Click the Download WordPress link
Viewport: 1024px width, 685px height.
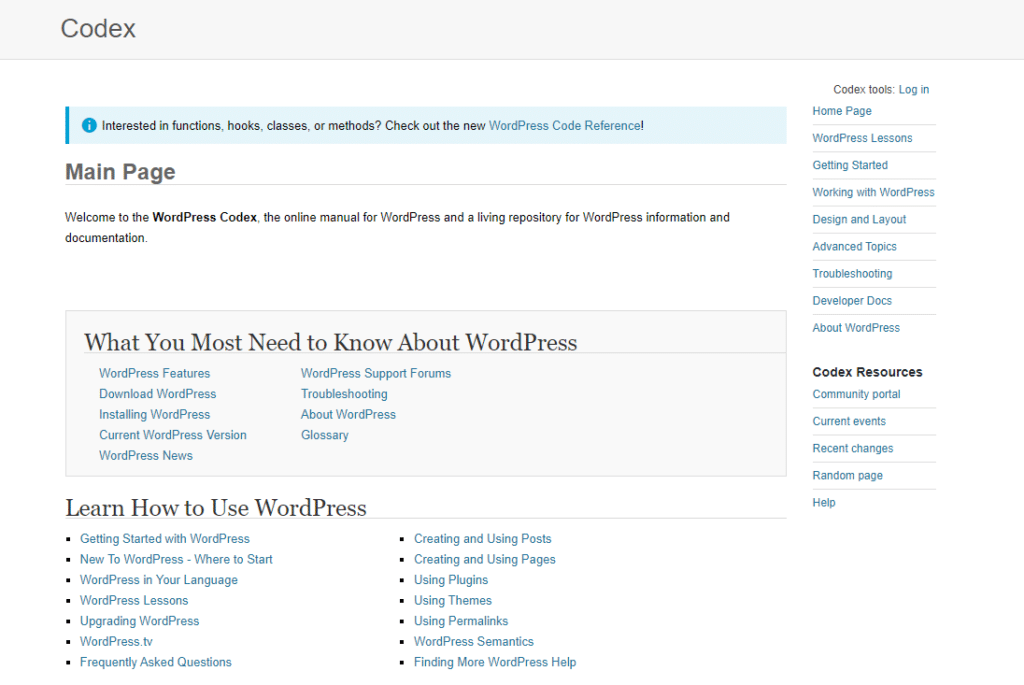pyautogui.click(x=157, y=394)
